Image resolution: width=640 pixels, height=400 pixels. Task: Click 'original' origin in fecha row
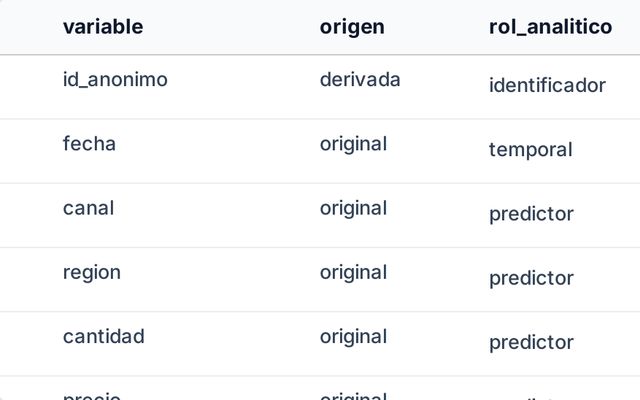[x=353, y=144]
